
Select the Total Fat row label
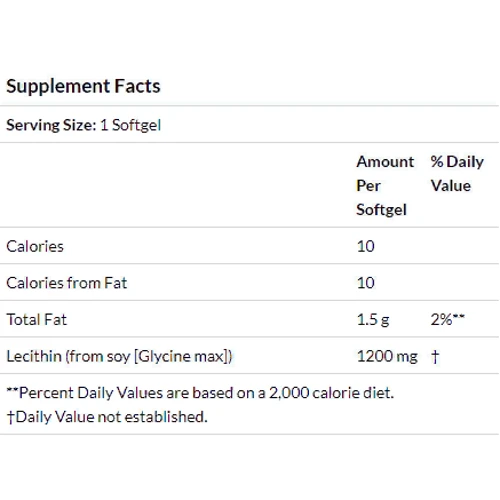[x=37, y=320]
